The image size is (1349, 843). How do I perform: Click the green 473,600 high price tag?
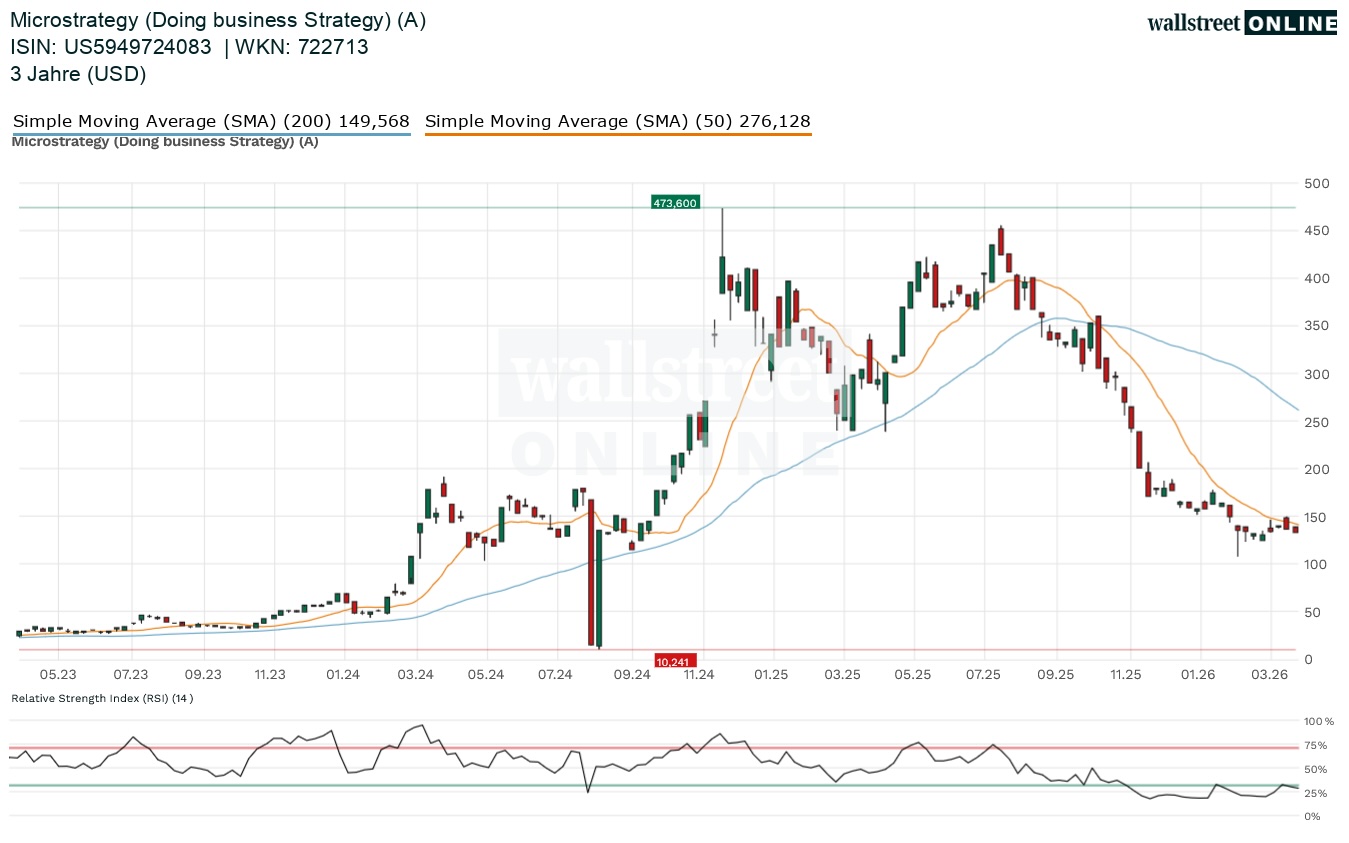(674, 203)
